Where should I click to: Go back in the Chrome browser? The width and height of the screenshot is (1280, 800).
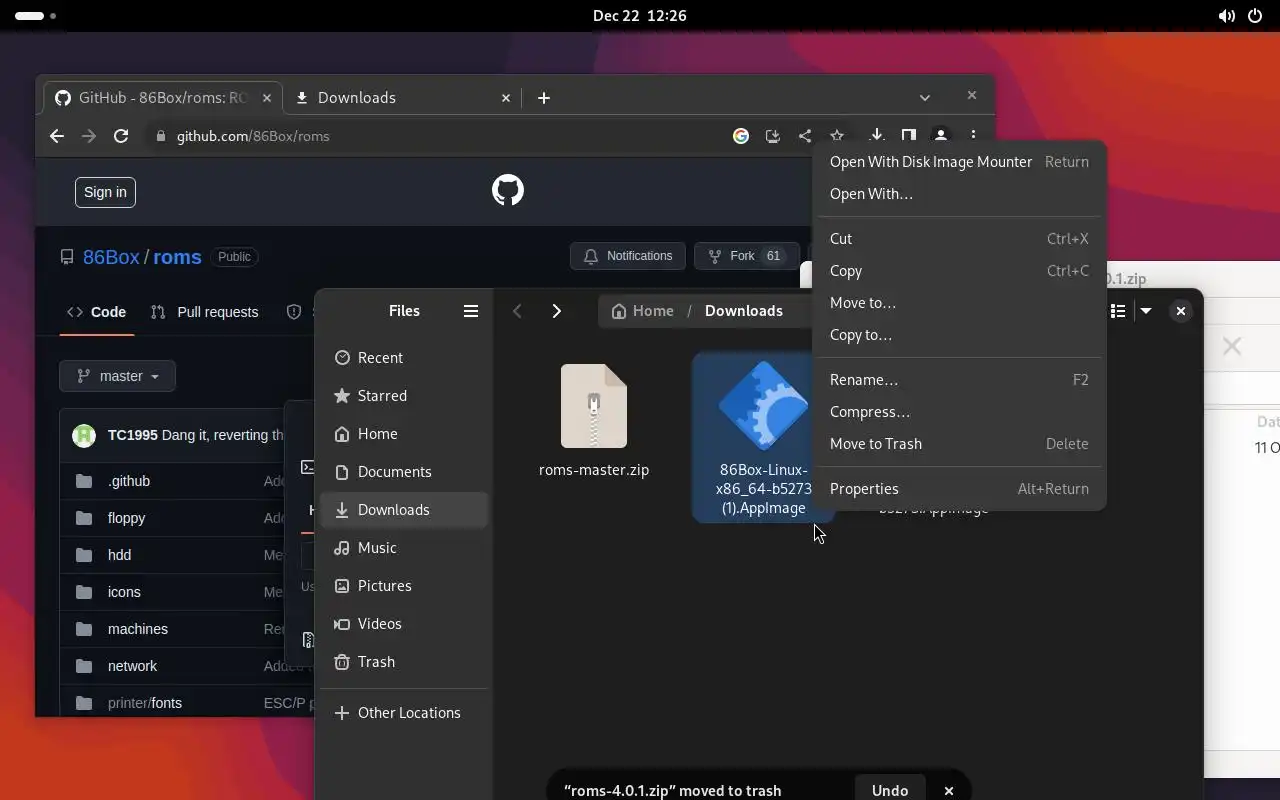pos(57,136)
